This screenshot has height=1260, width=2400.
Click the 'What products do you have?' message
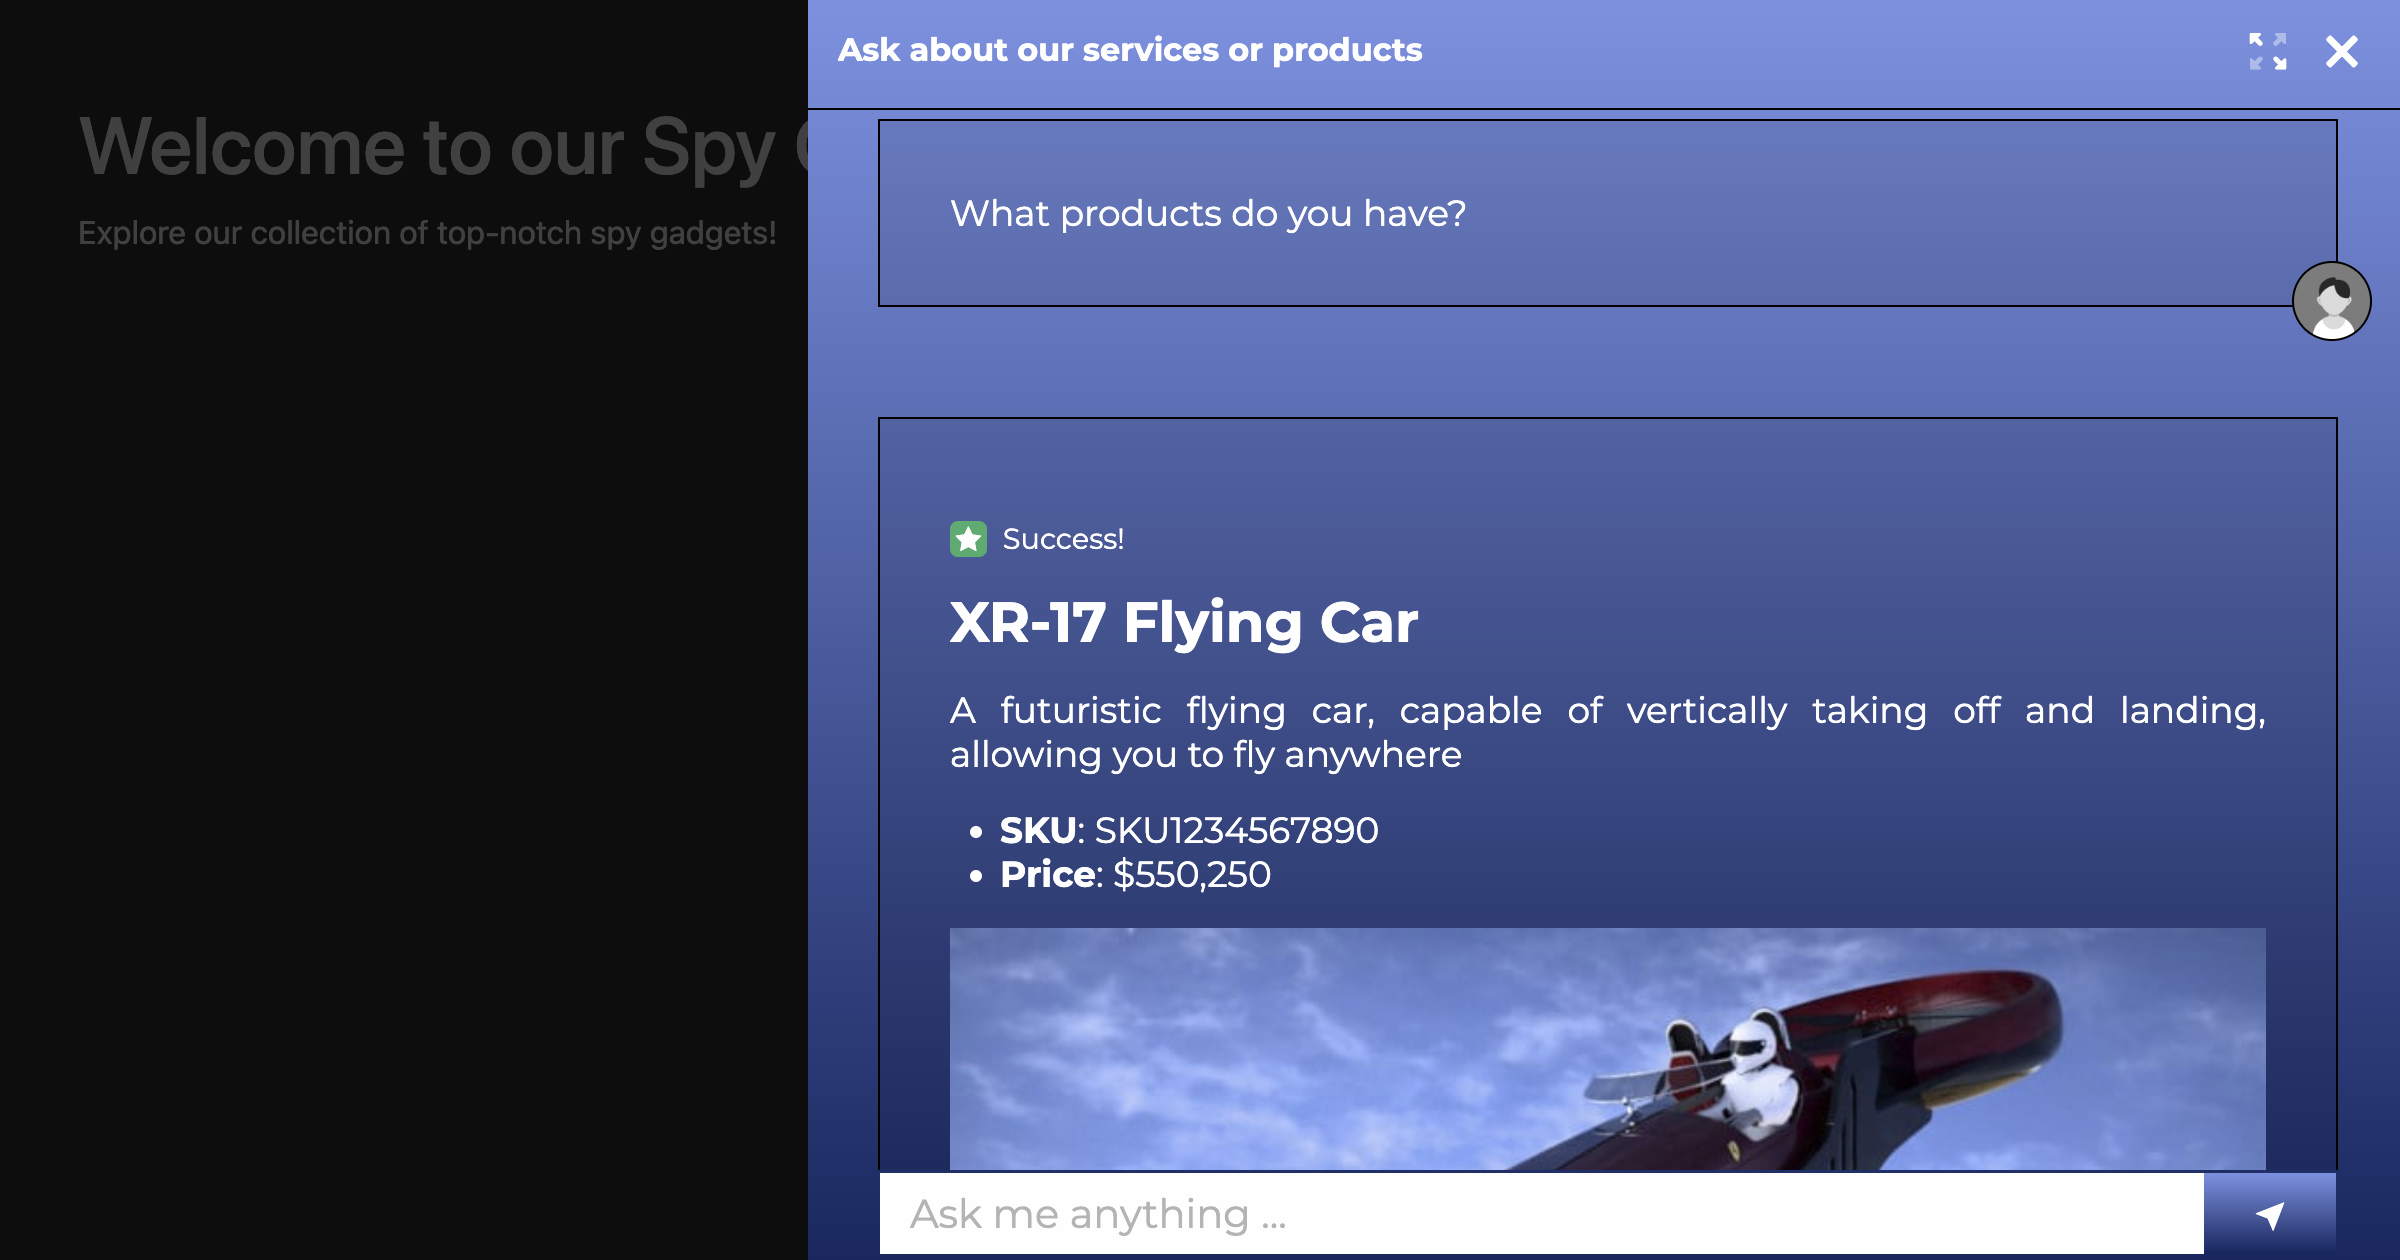click(1207, 214)
